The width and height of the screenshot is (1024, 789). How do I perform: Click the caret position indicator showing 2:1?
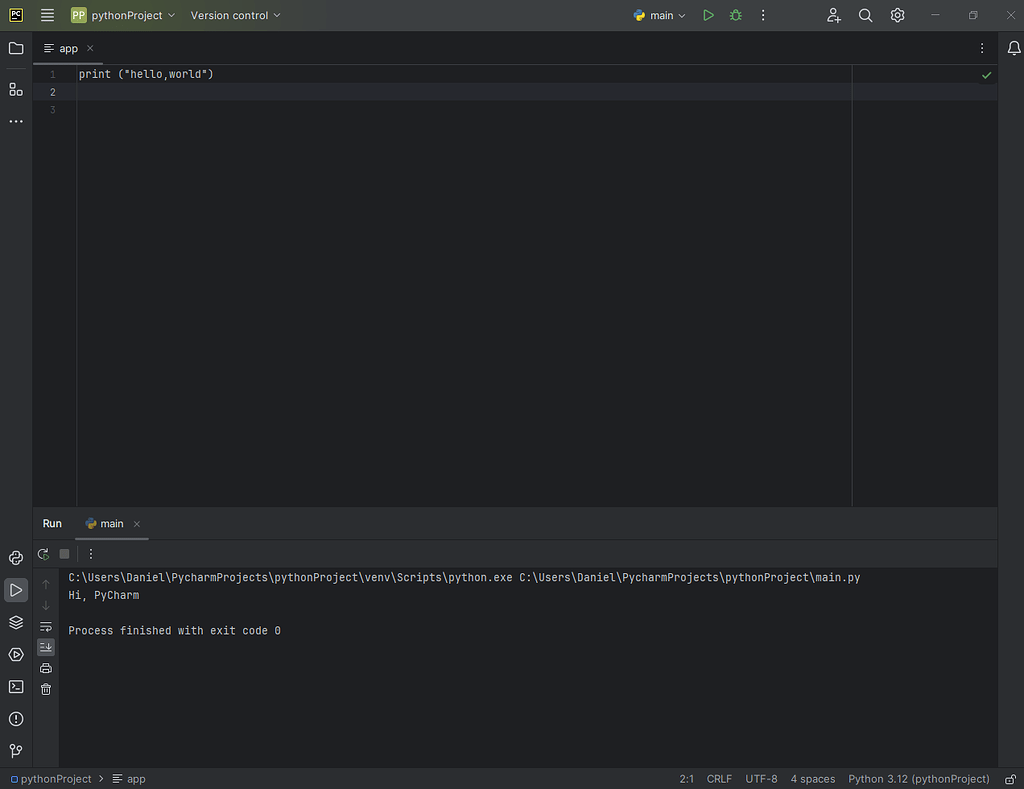click(686, 778)
